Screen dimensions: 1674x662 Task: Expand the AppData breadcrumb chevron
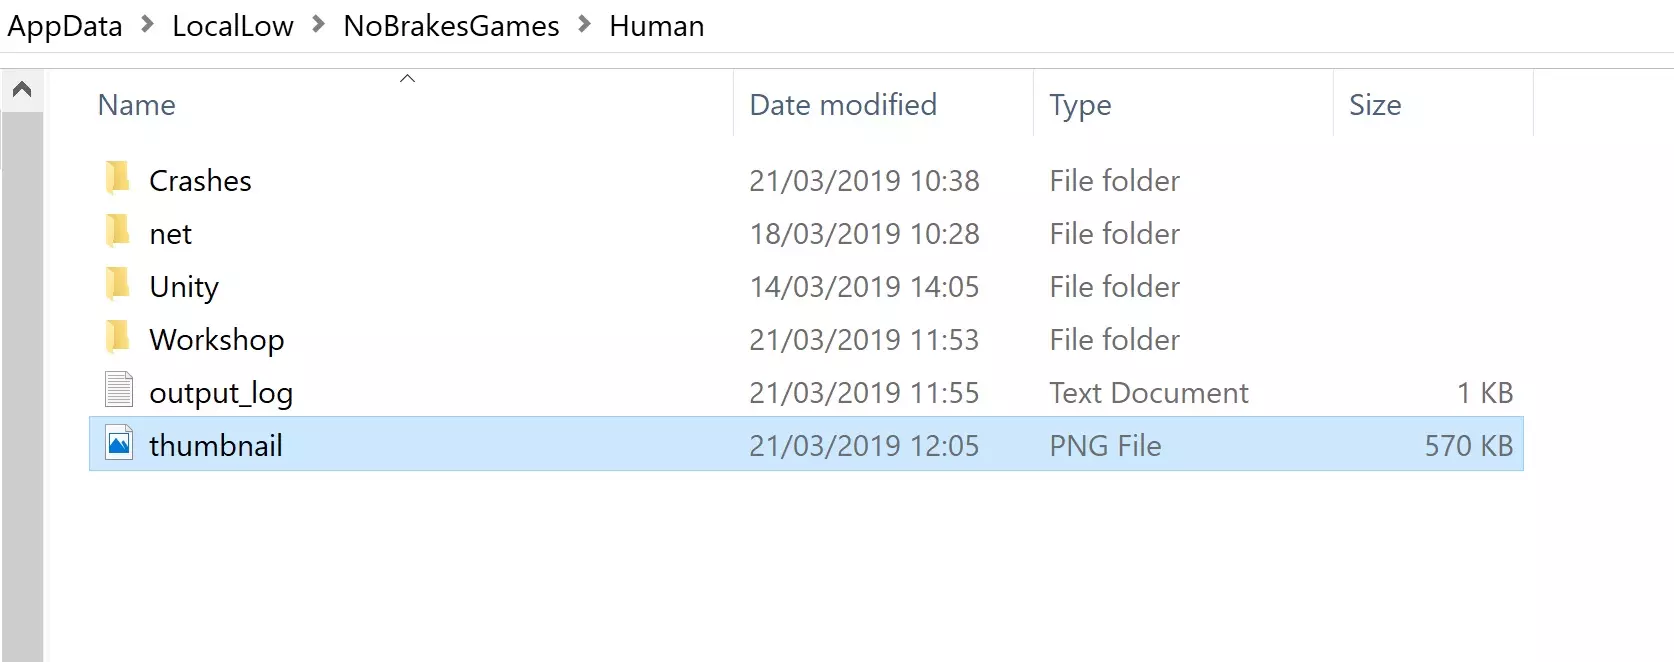[x=147, y=25]
